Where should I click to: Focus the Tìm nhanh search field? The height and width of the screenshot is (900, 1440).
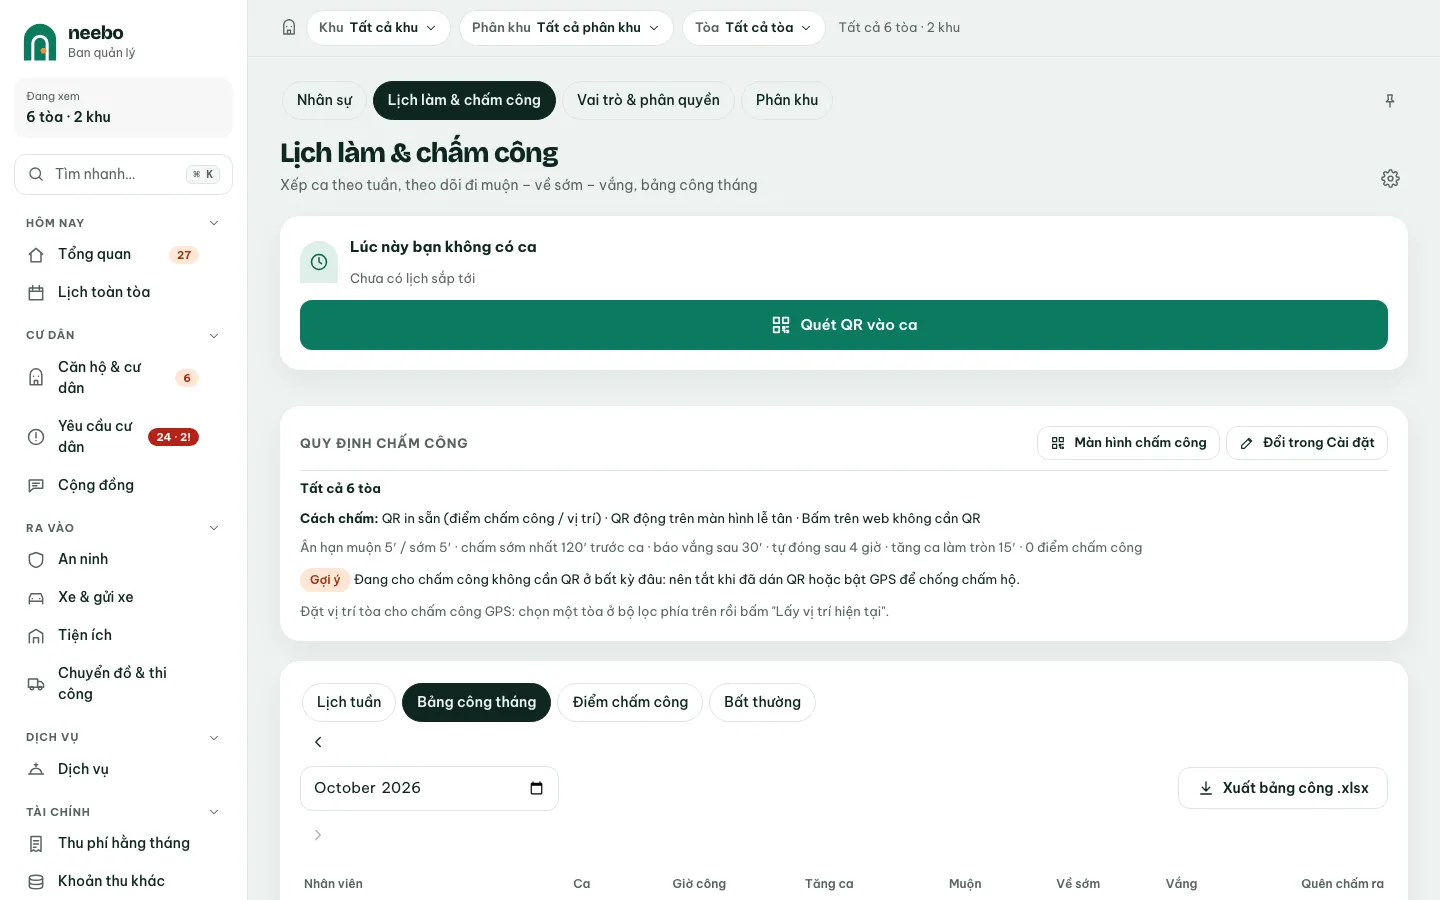pos(123,174)
